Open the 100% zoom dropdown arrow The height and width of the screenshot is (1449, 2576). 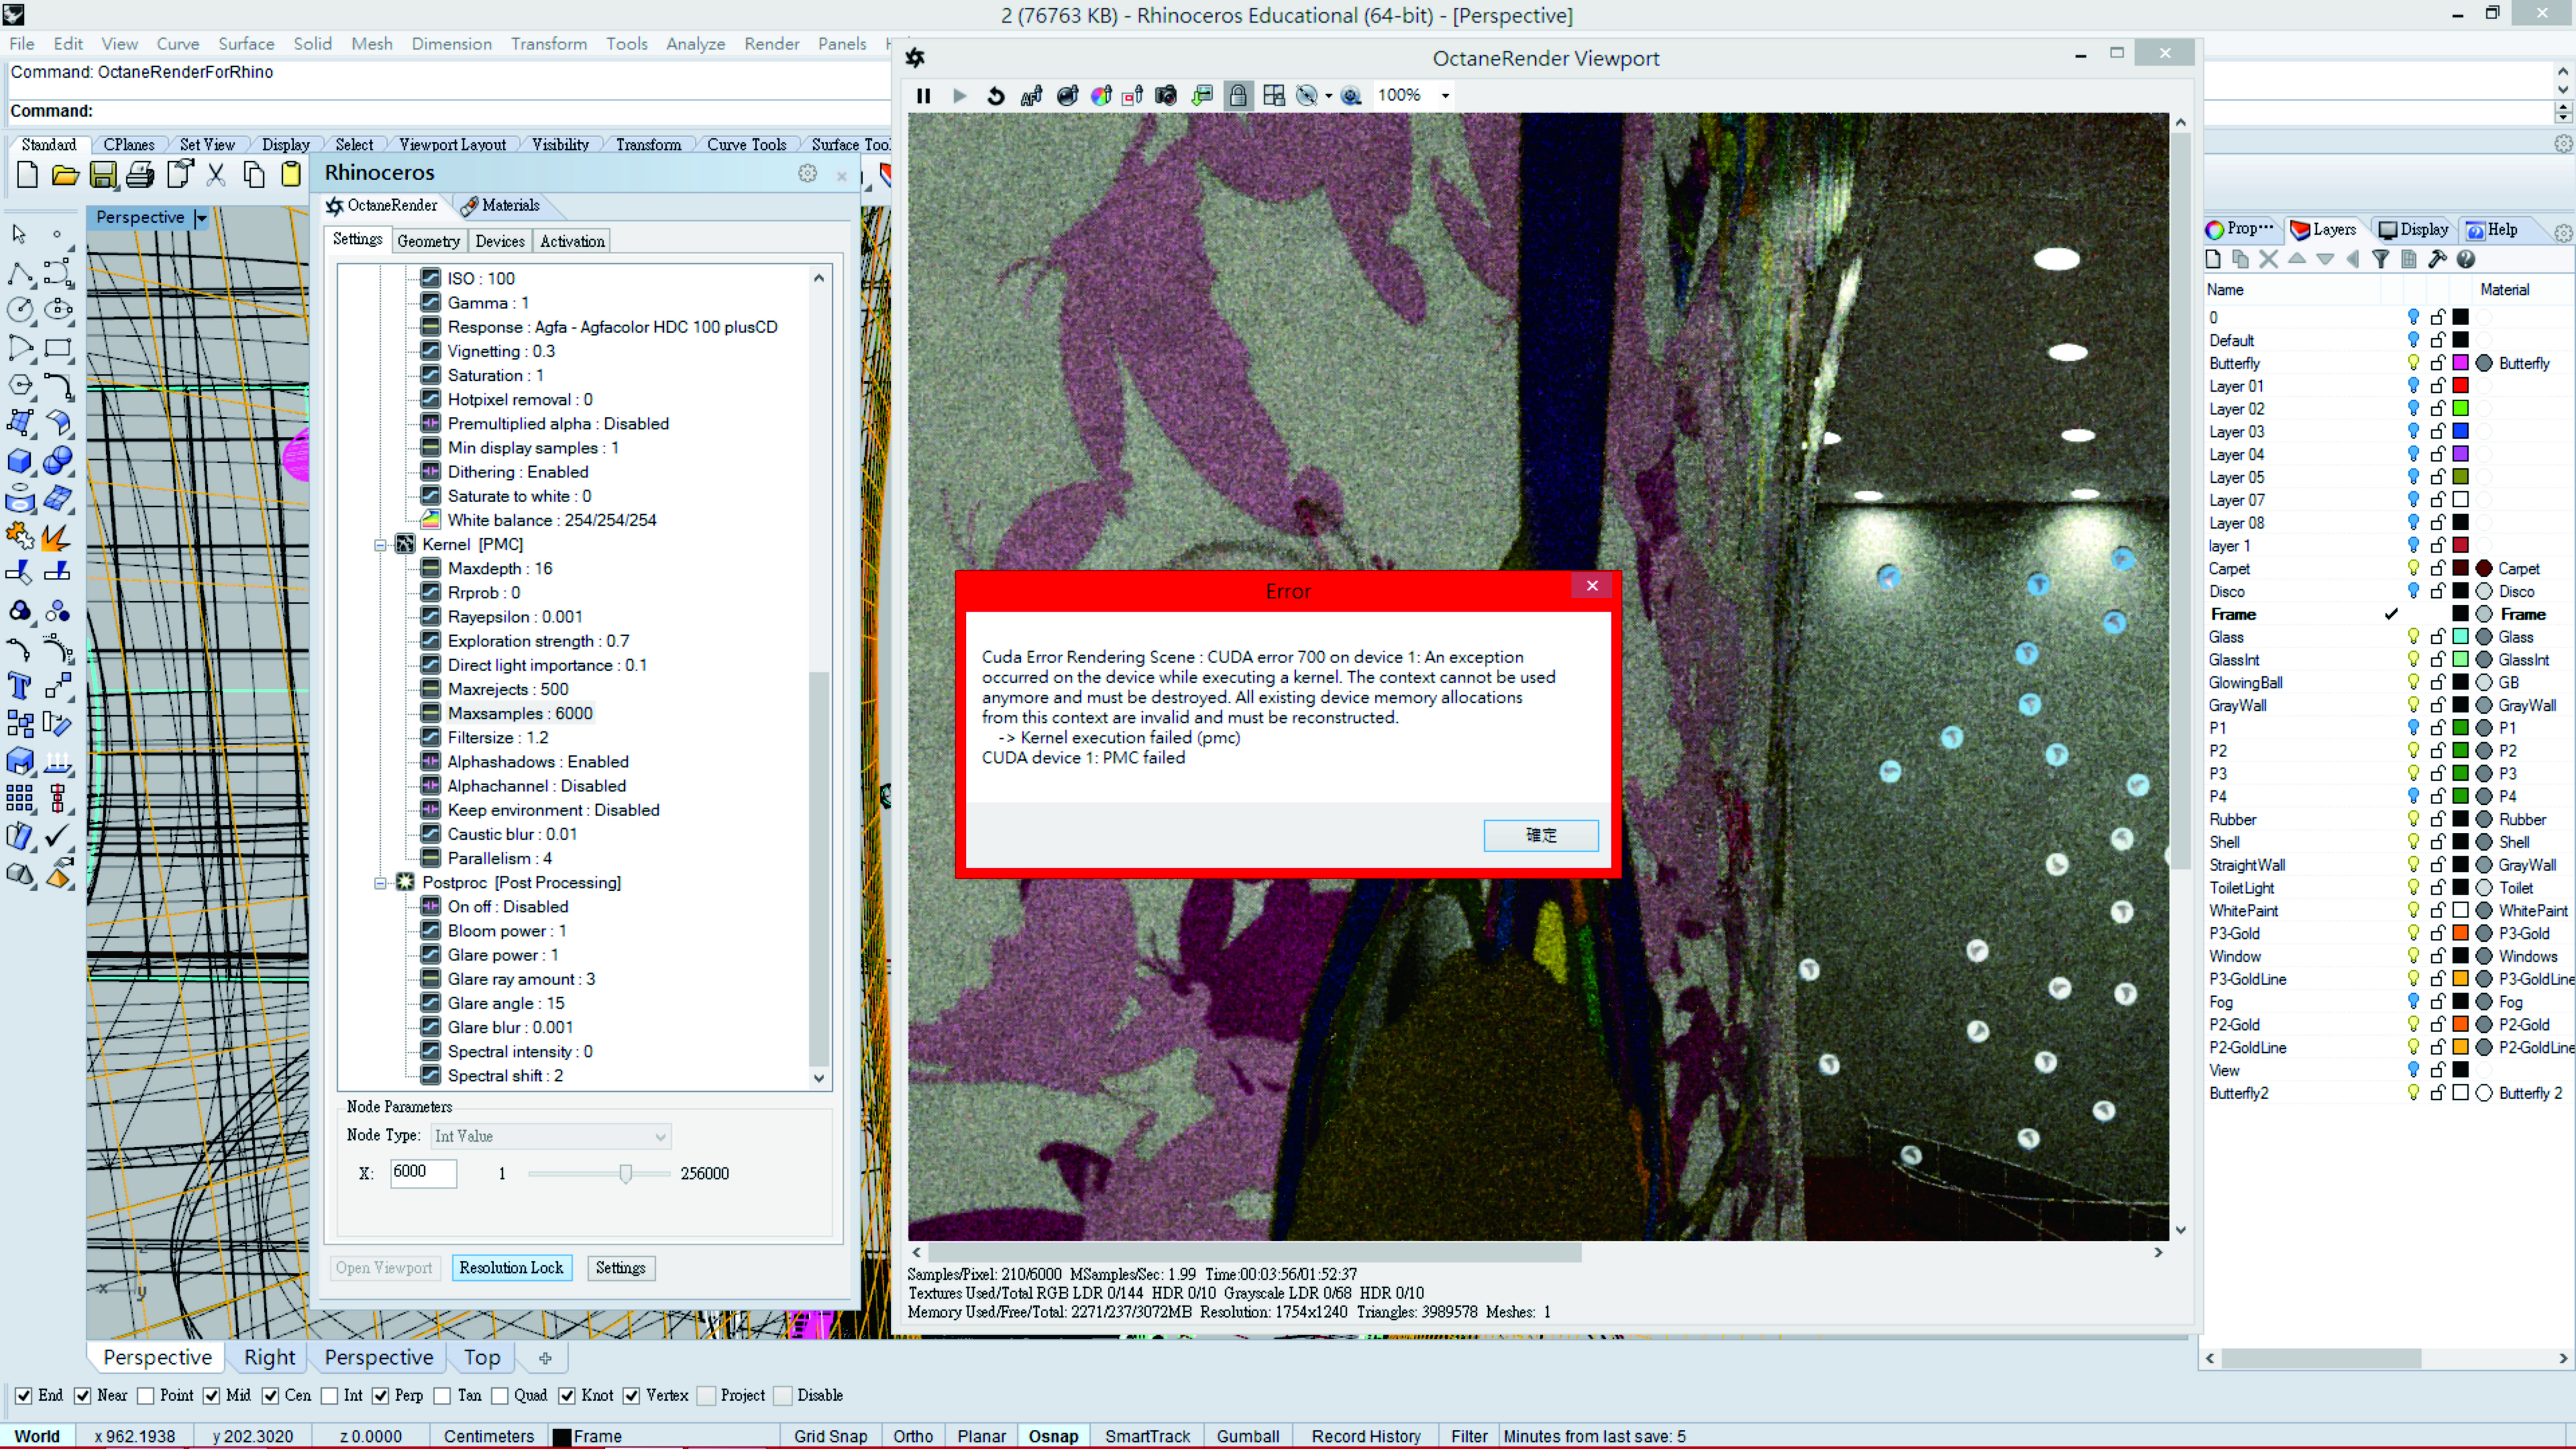point(1445,96)
